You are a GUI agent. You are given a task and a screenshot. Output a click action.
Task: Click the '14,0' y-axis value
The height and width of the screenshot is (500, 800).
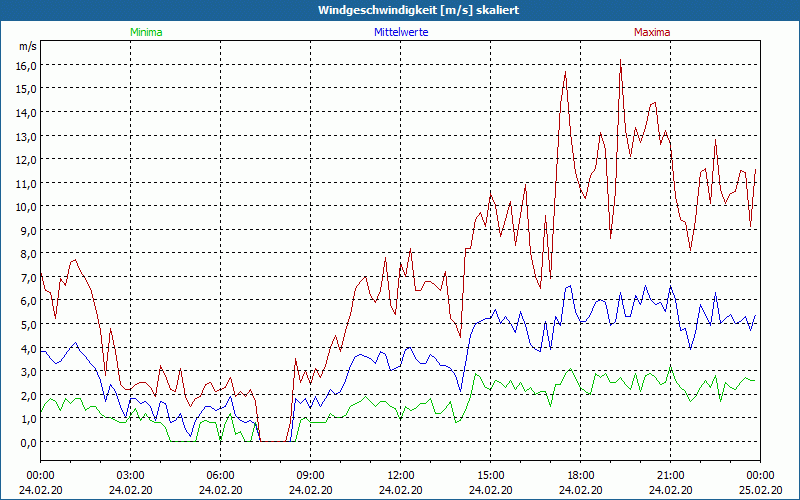point(27,112)
